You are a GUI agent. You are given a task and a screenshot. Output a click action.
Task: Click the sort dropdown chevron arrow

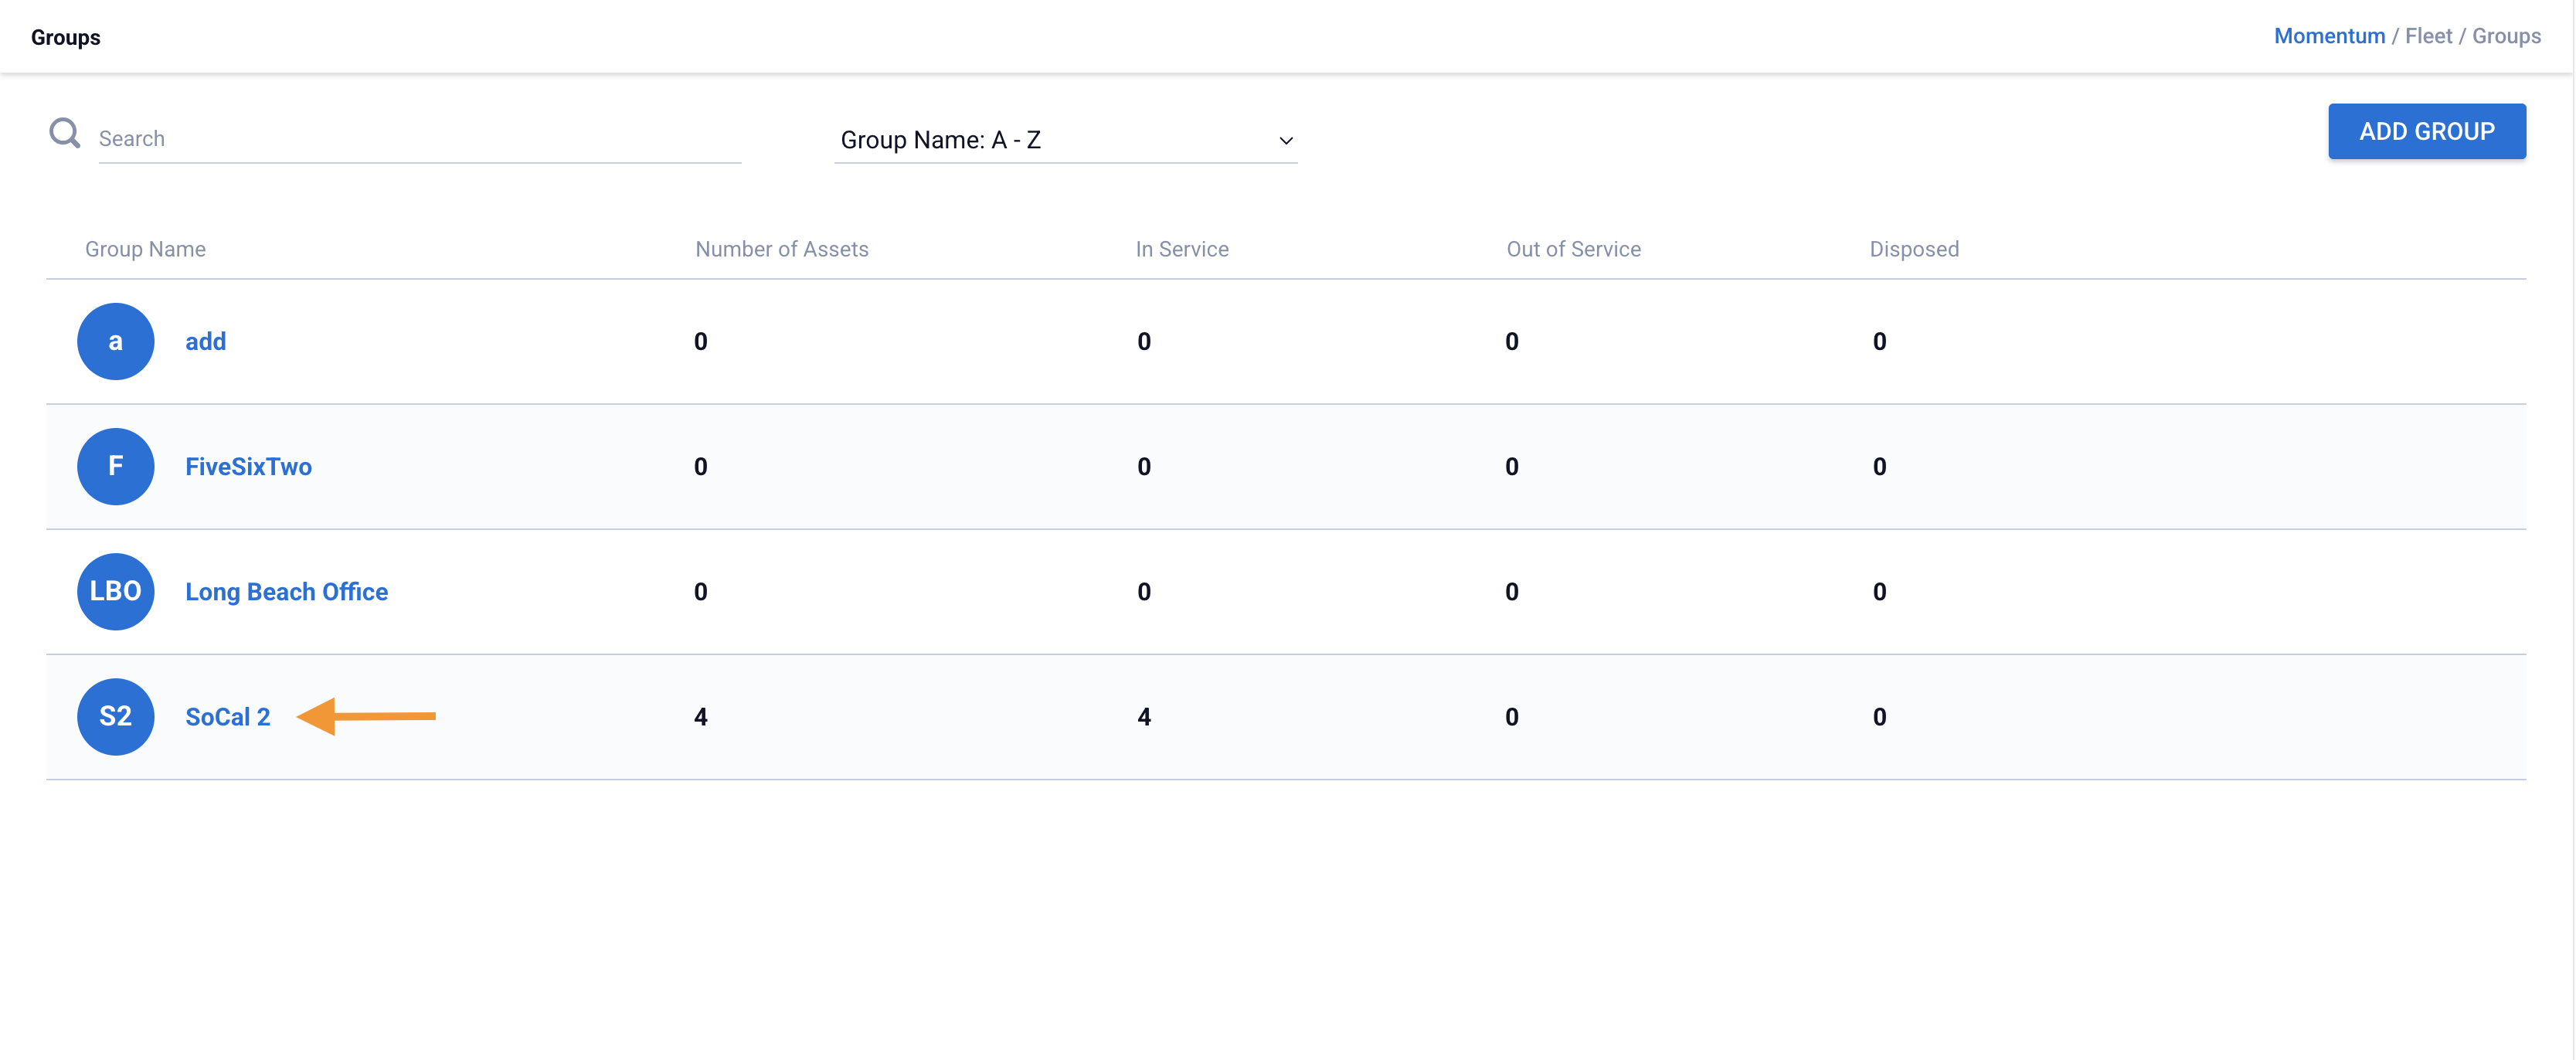pos(1286,141)
